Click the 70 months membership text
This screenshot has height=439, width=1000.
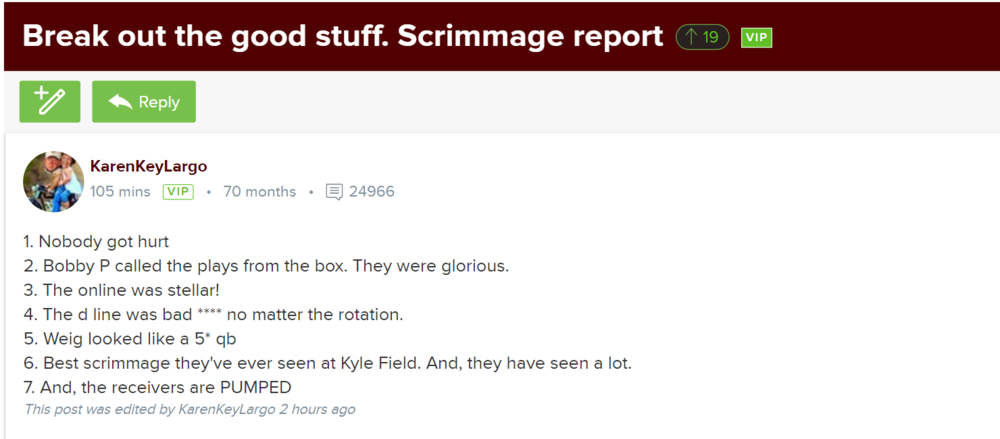click(259, 191)
